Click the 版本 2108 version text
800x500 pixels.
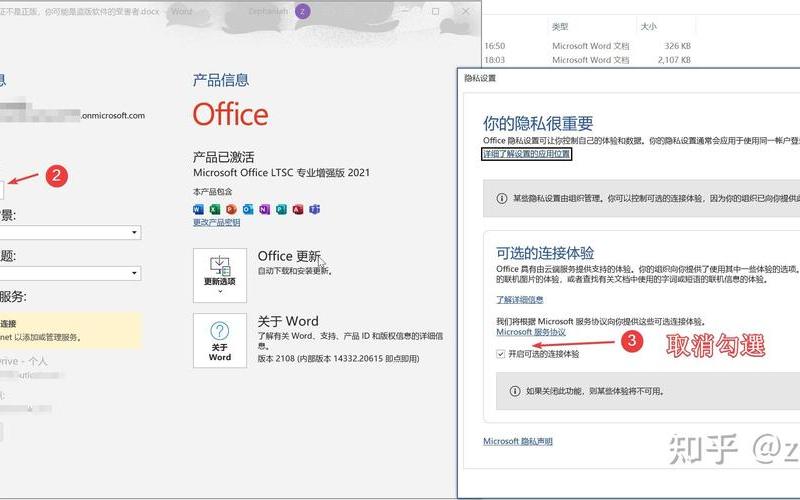click(x=338, y=359)
